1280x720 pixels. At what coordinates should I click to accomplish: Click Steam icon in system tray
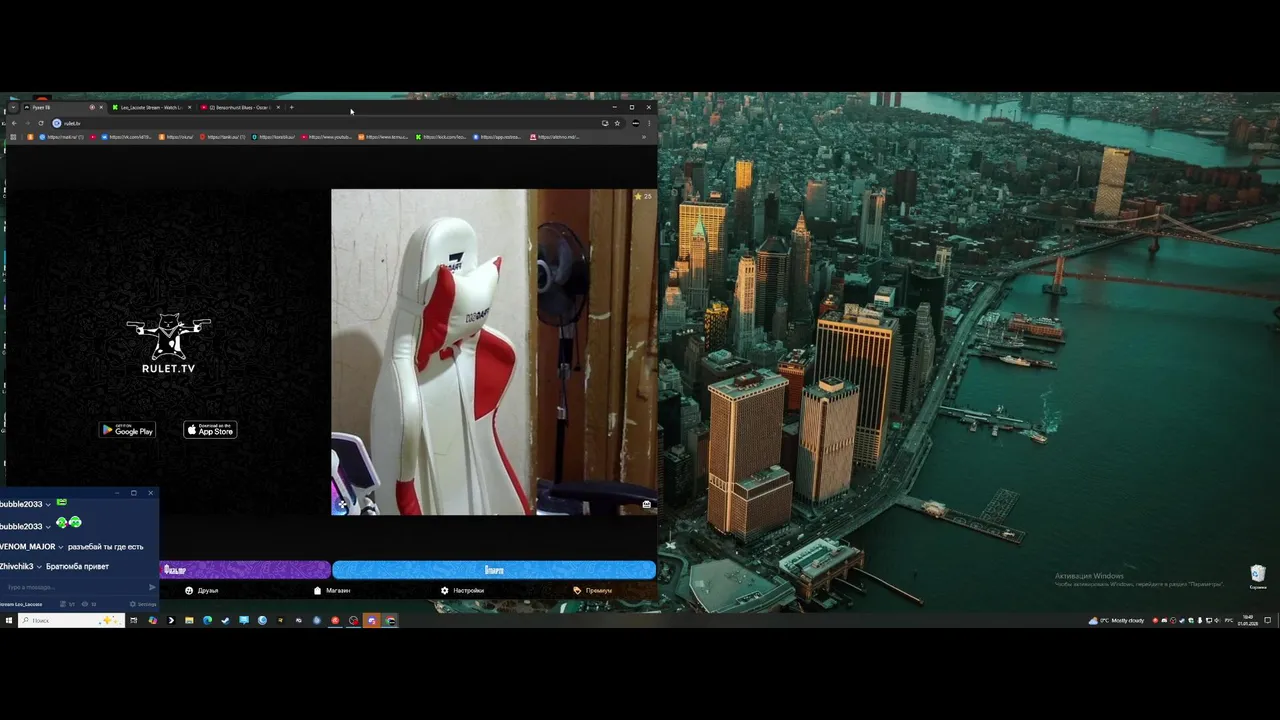click(1181, 620)
